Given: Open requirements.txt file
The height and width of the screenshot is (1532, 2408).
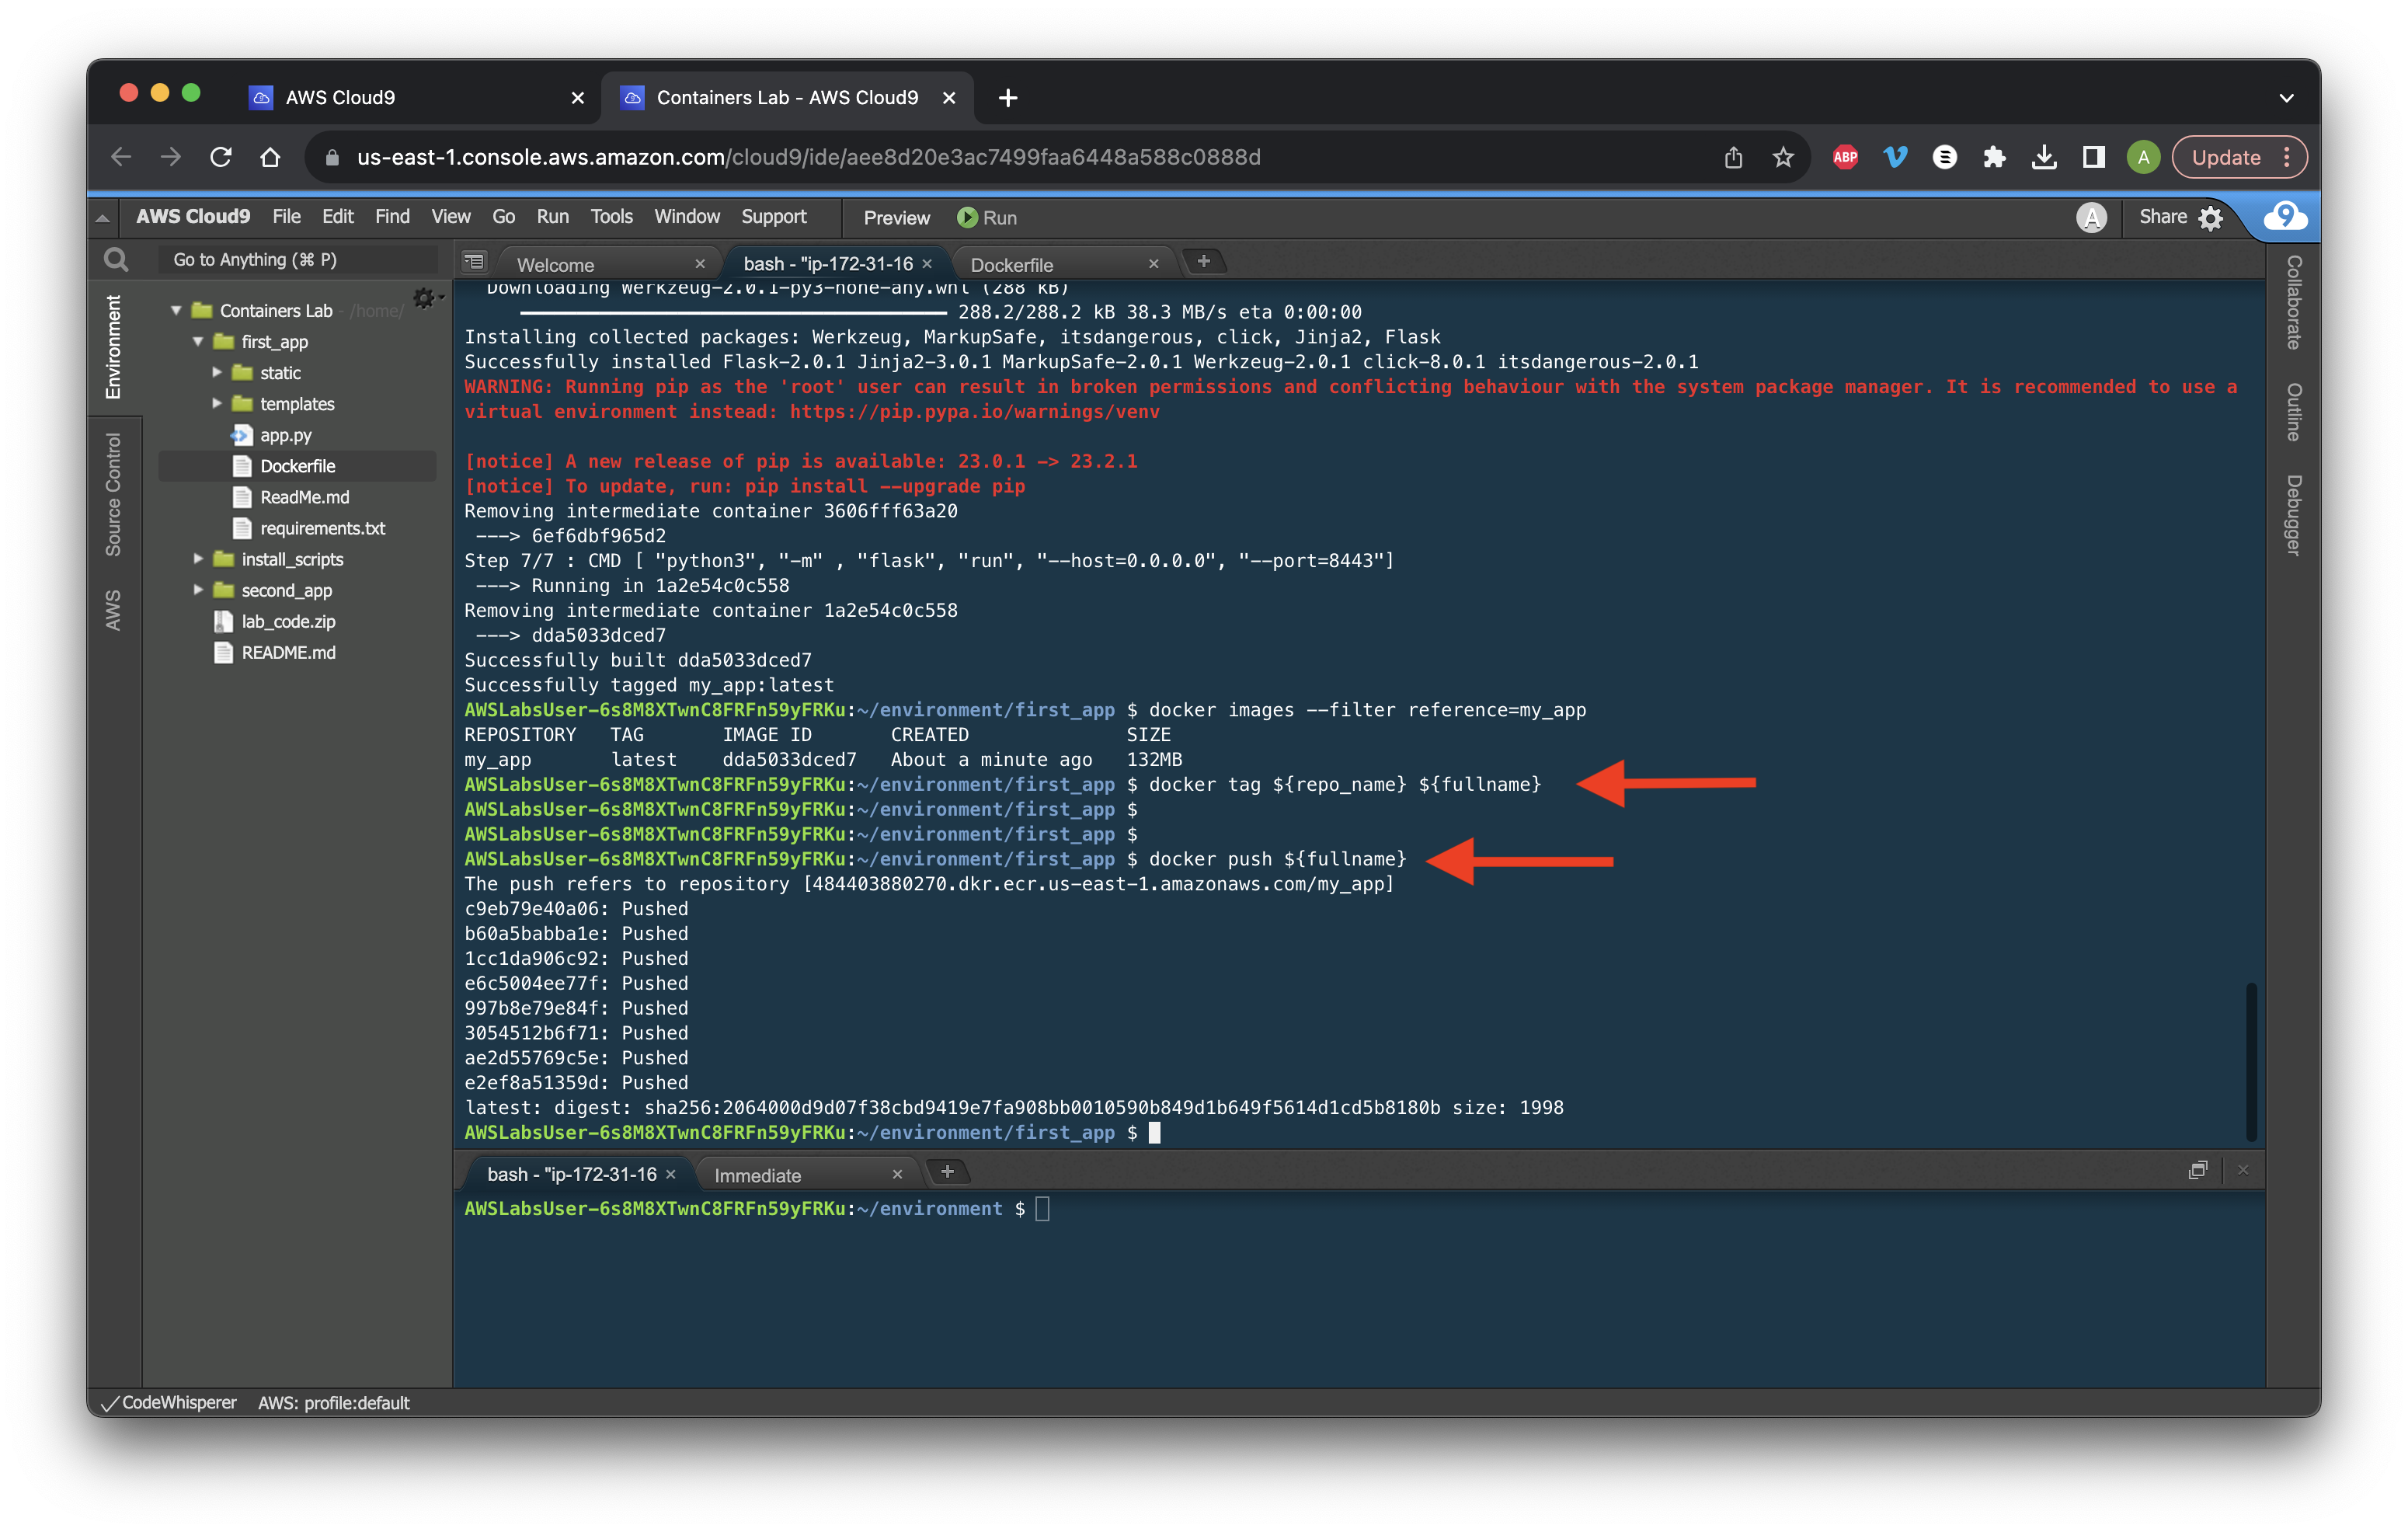Looking at the screenshot, I should 322,528.
